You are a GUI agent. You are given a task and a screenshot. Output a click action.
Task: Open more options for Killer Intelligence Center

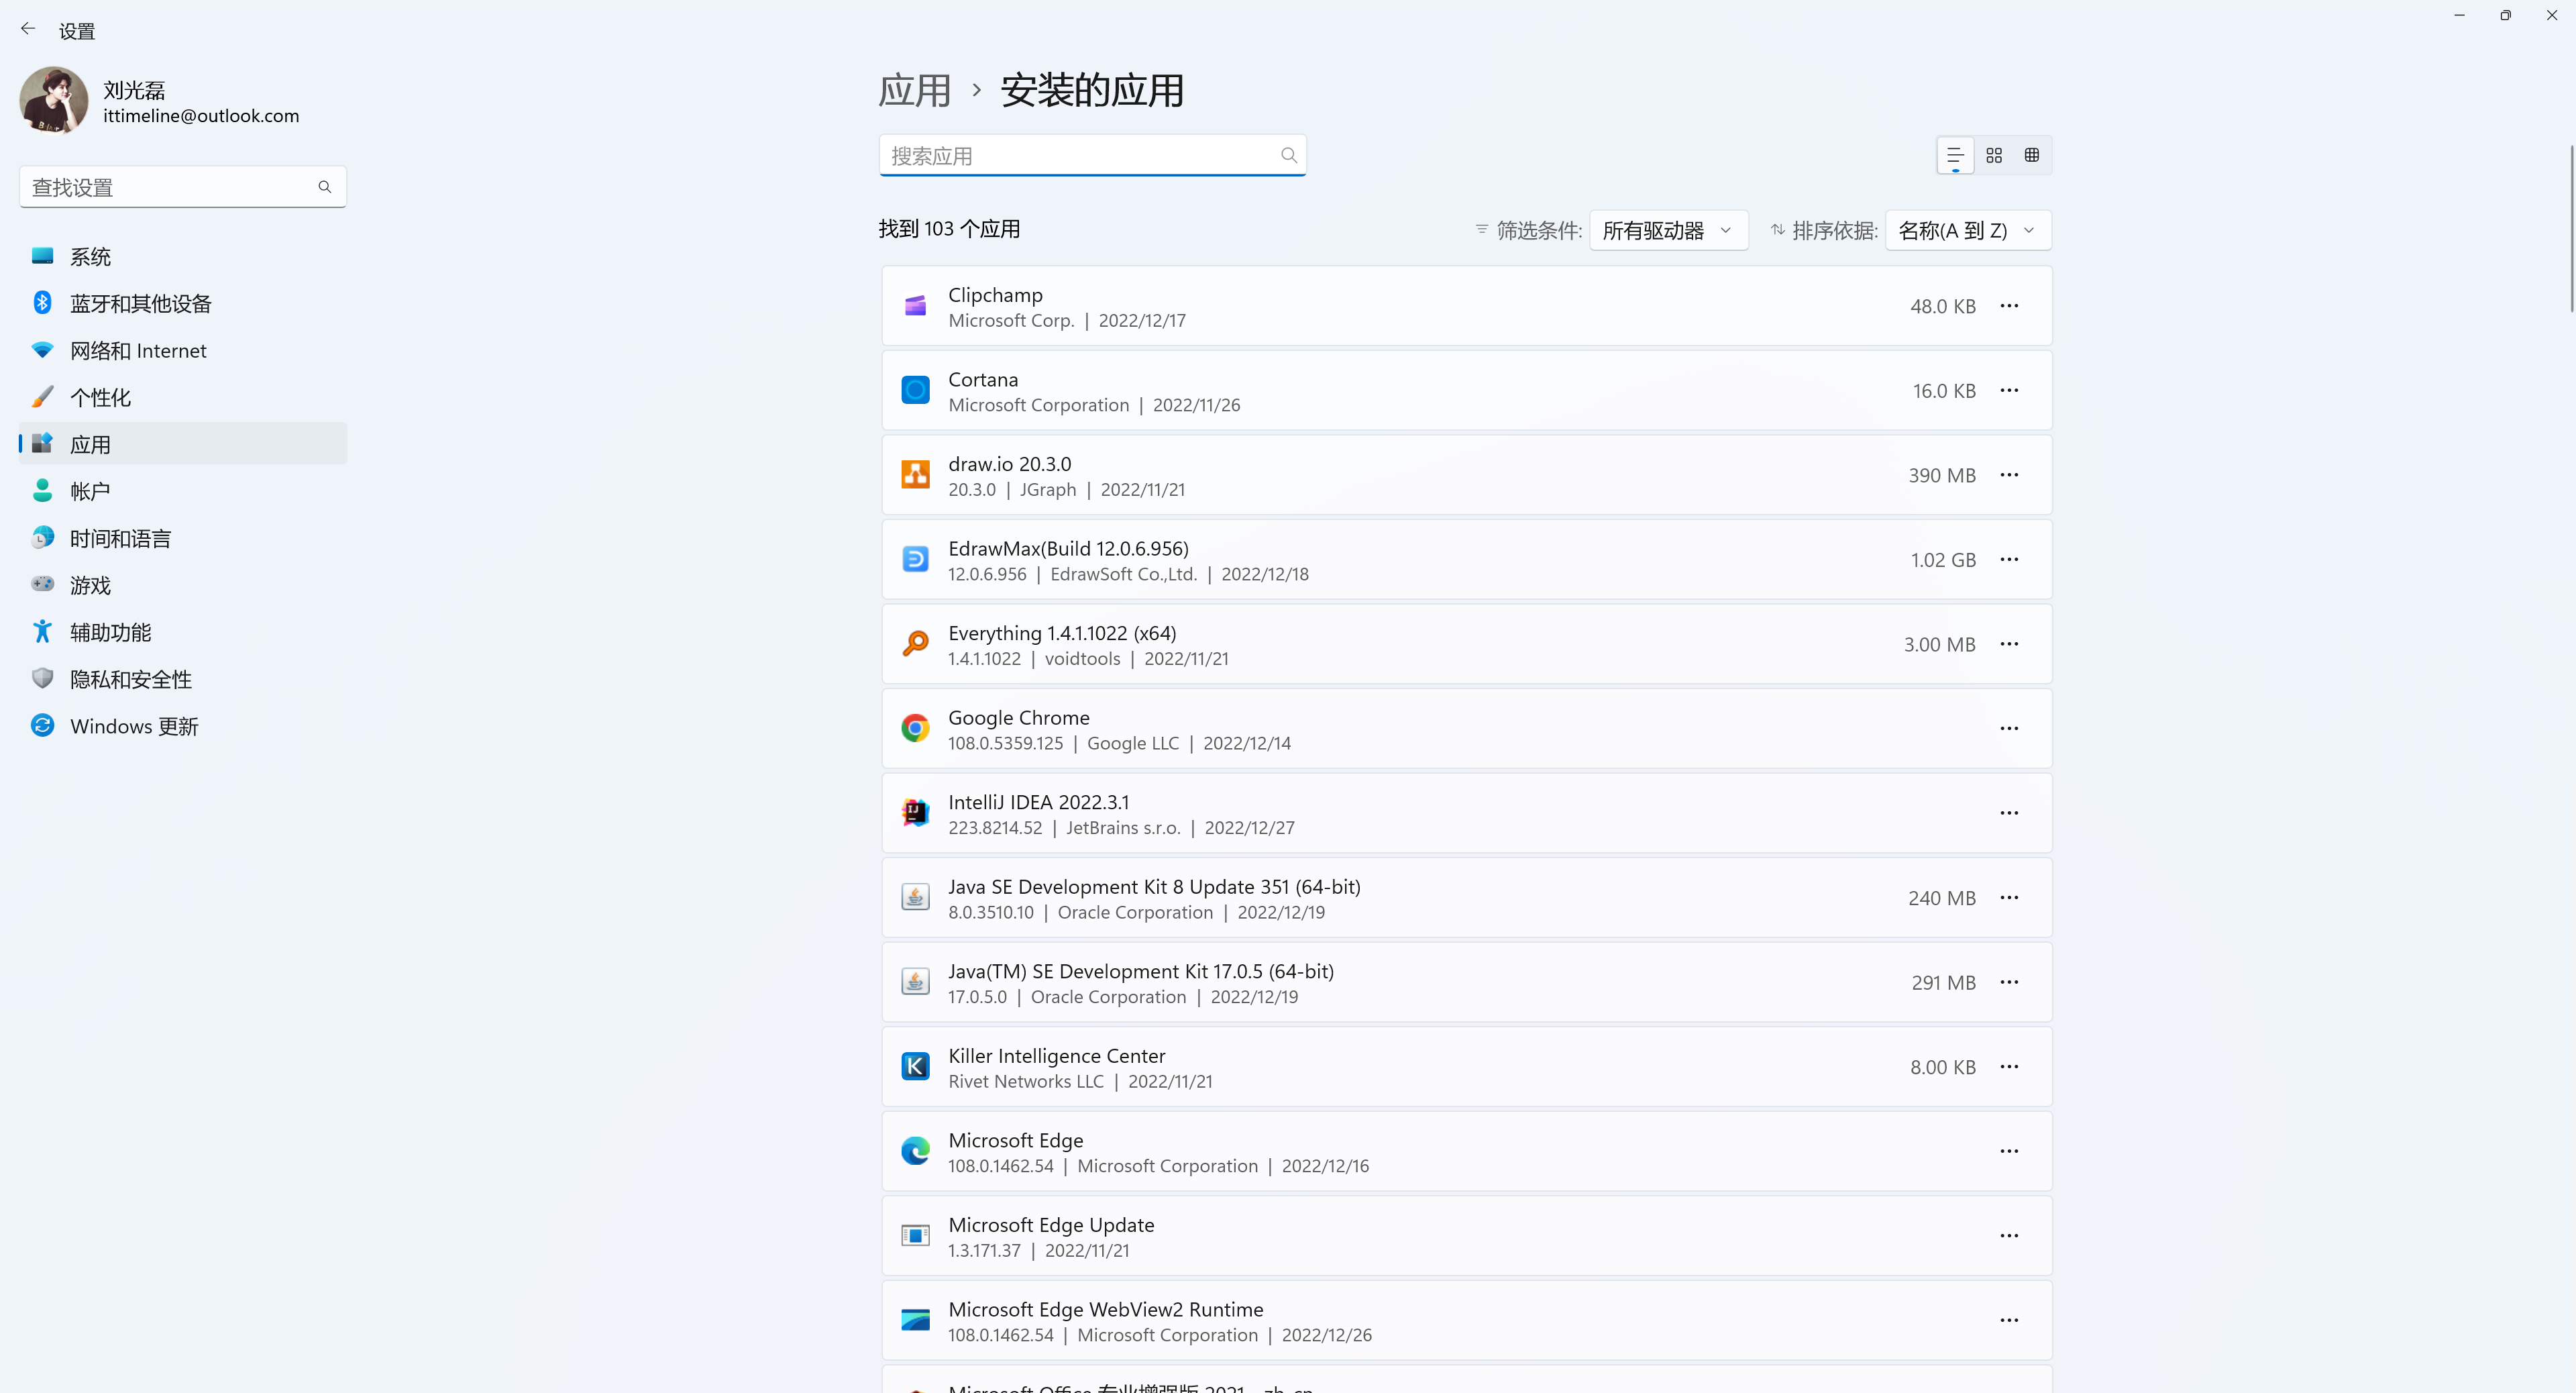[2009, 1066]
